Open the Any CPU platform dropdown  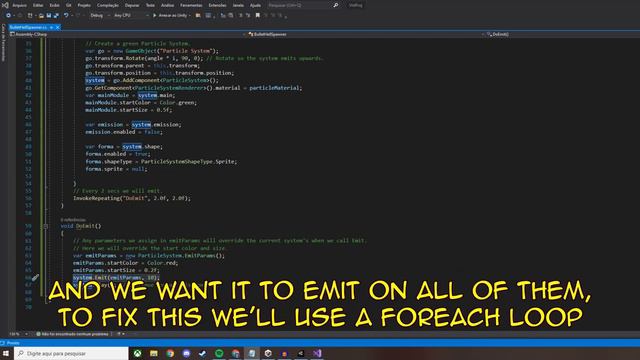tap(131, 16)
